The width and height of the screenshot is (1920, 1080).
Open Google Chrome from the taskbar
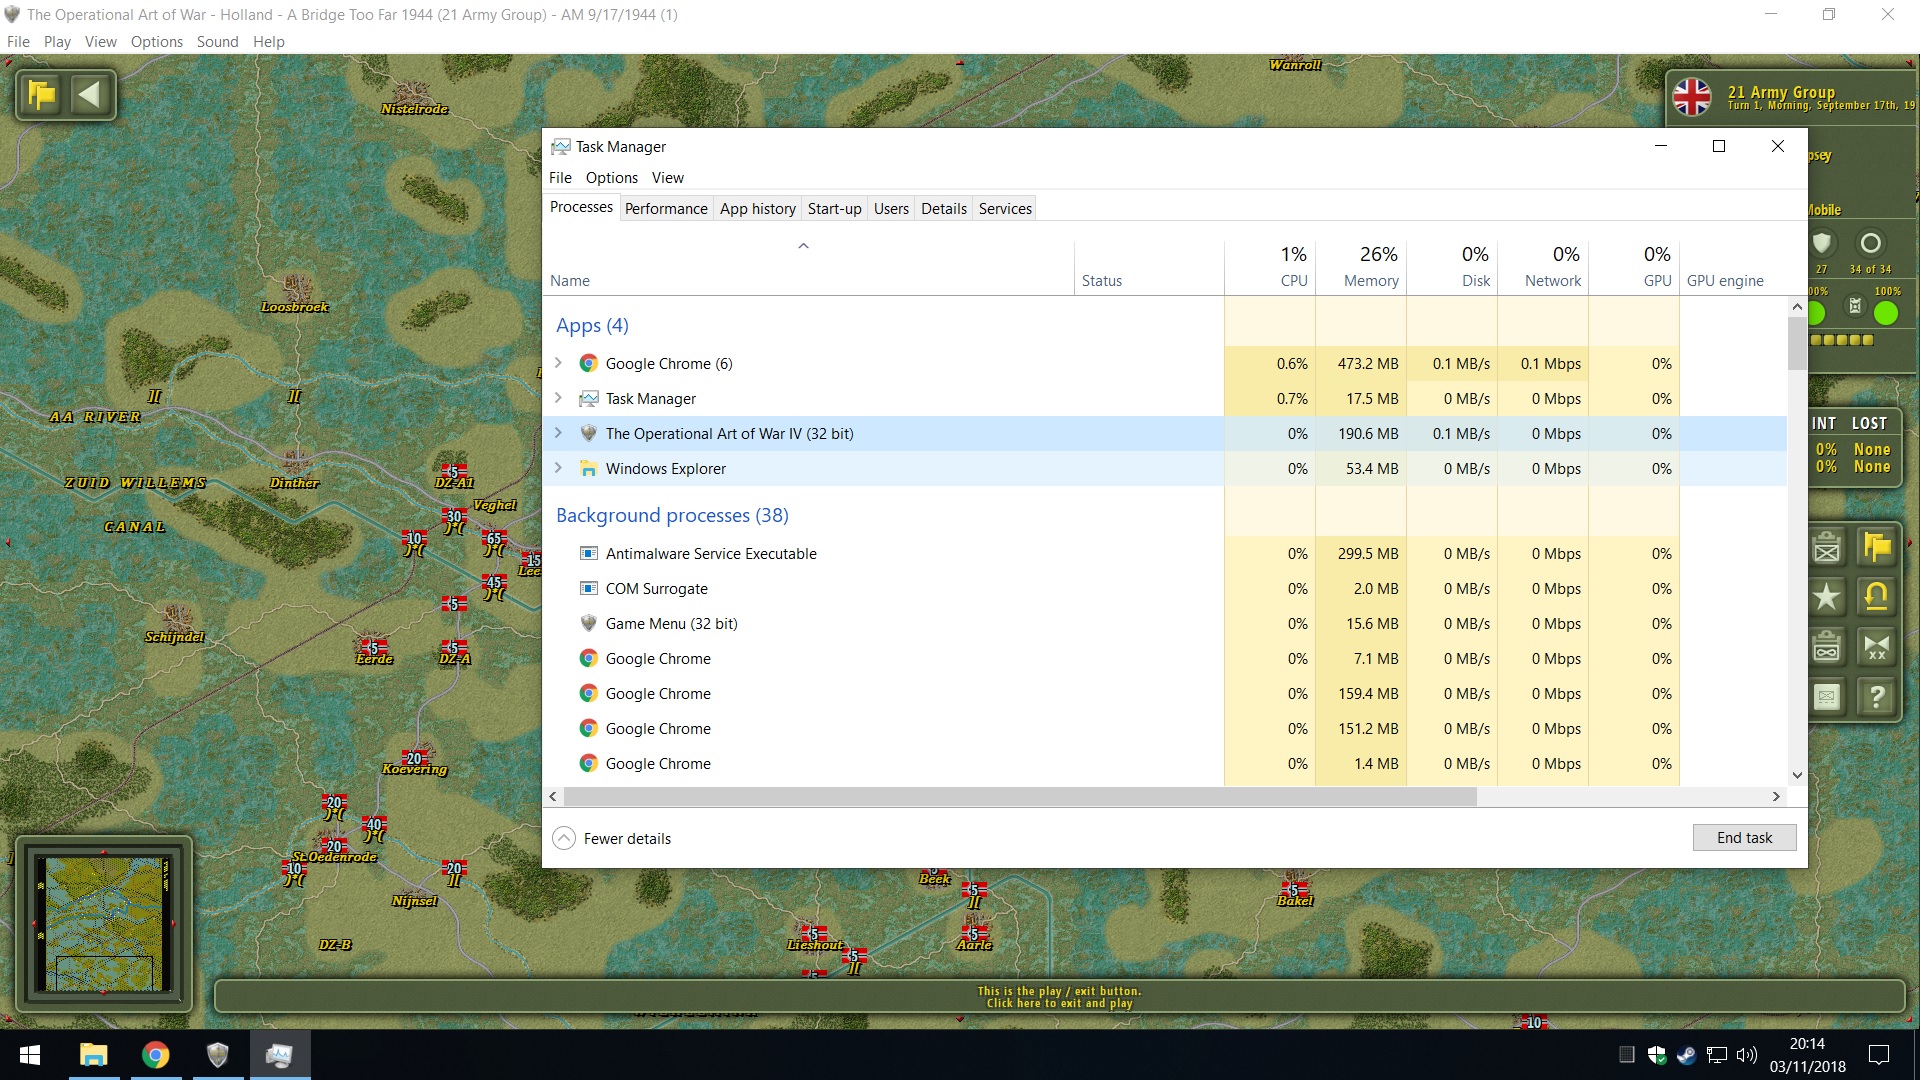[x=156, y=1055]
